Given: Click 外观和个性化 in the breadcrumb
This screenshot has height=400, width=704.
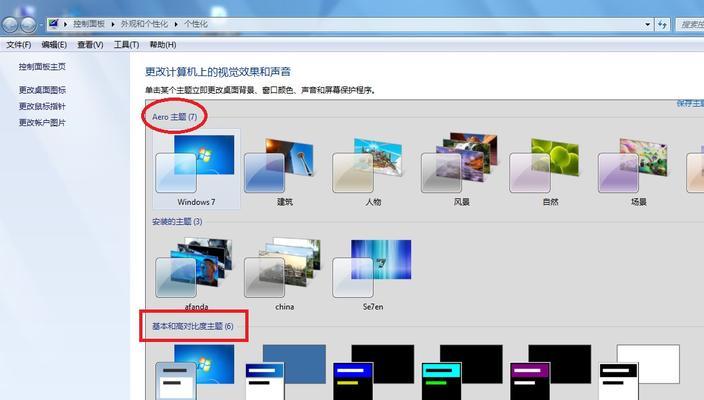Looking at the screenshot, I should (x=144, y=24).
